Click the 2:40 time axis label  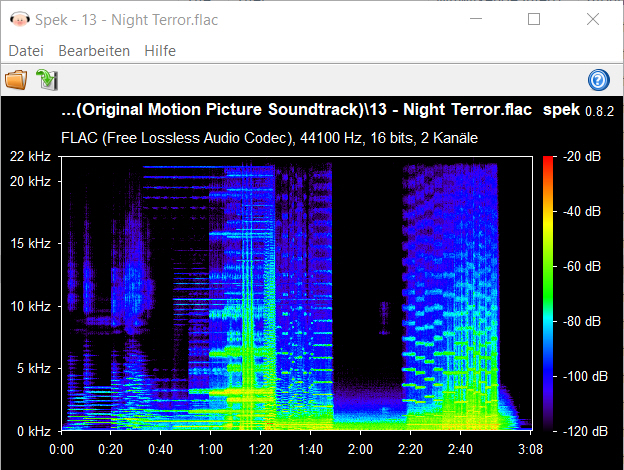coord(460,449)
